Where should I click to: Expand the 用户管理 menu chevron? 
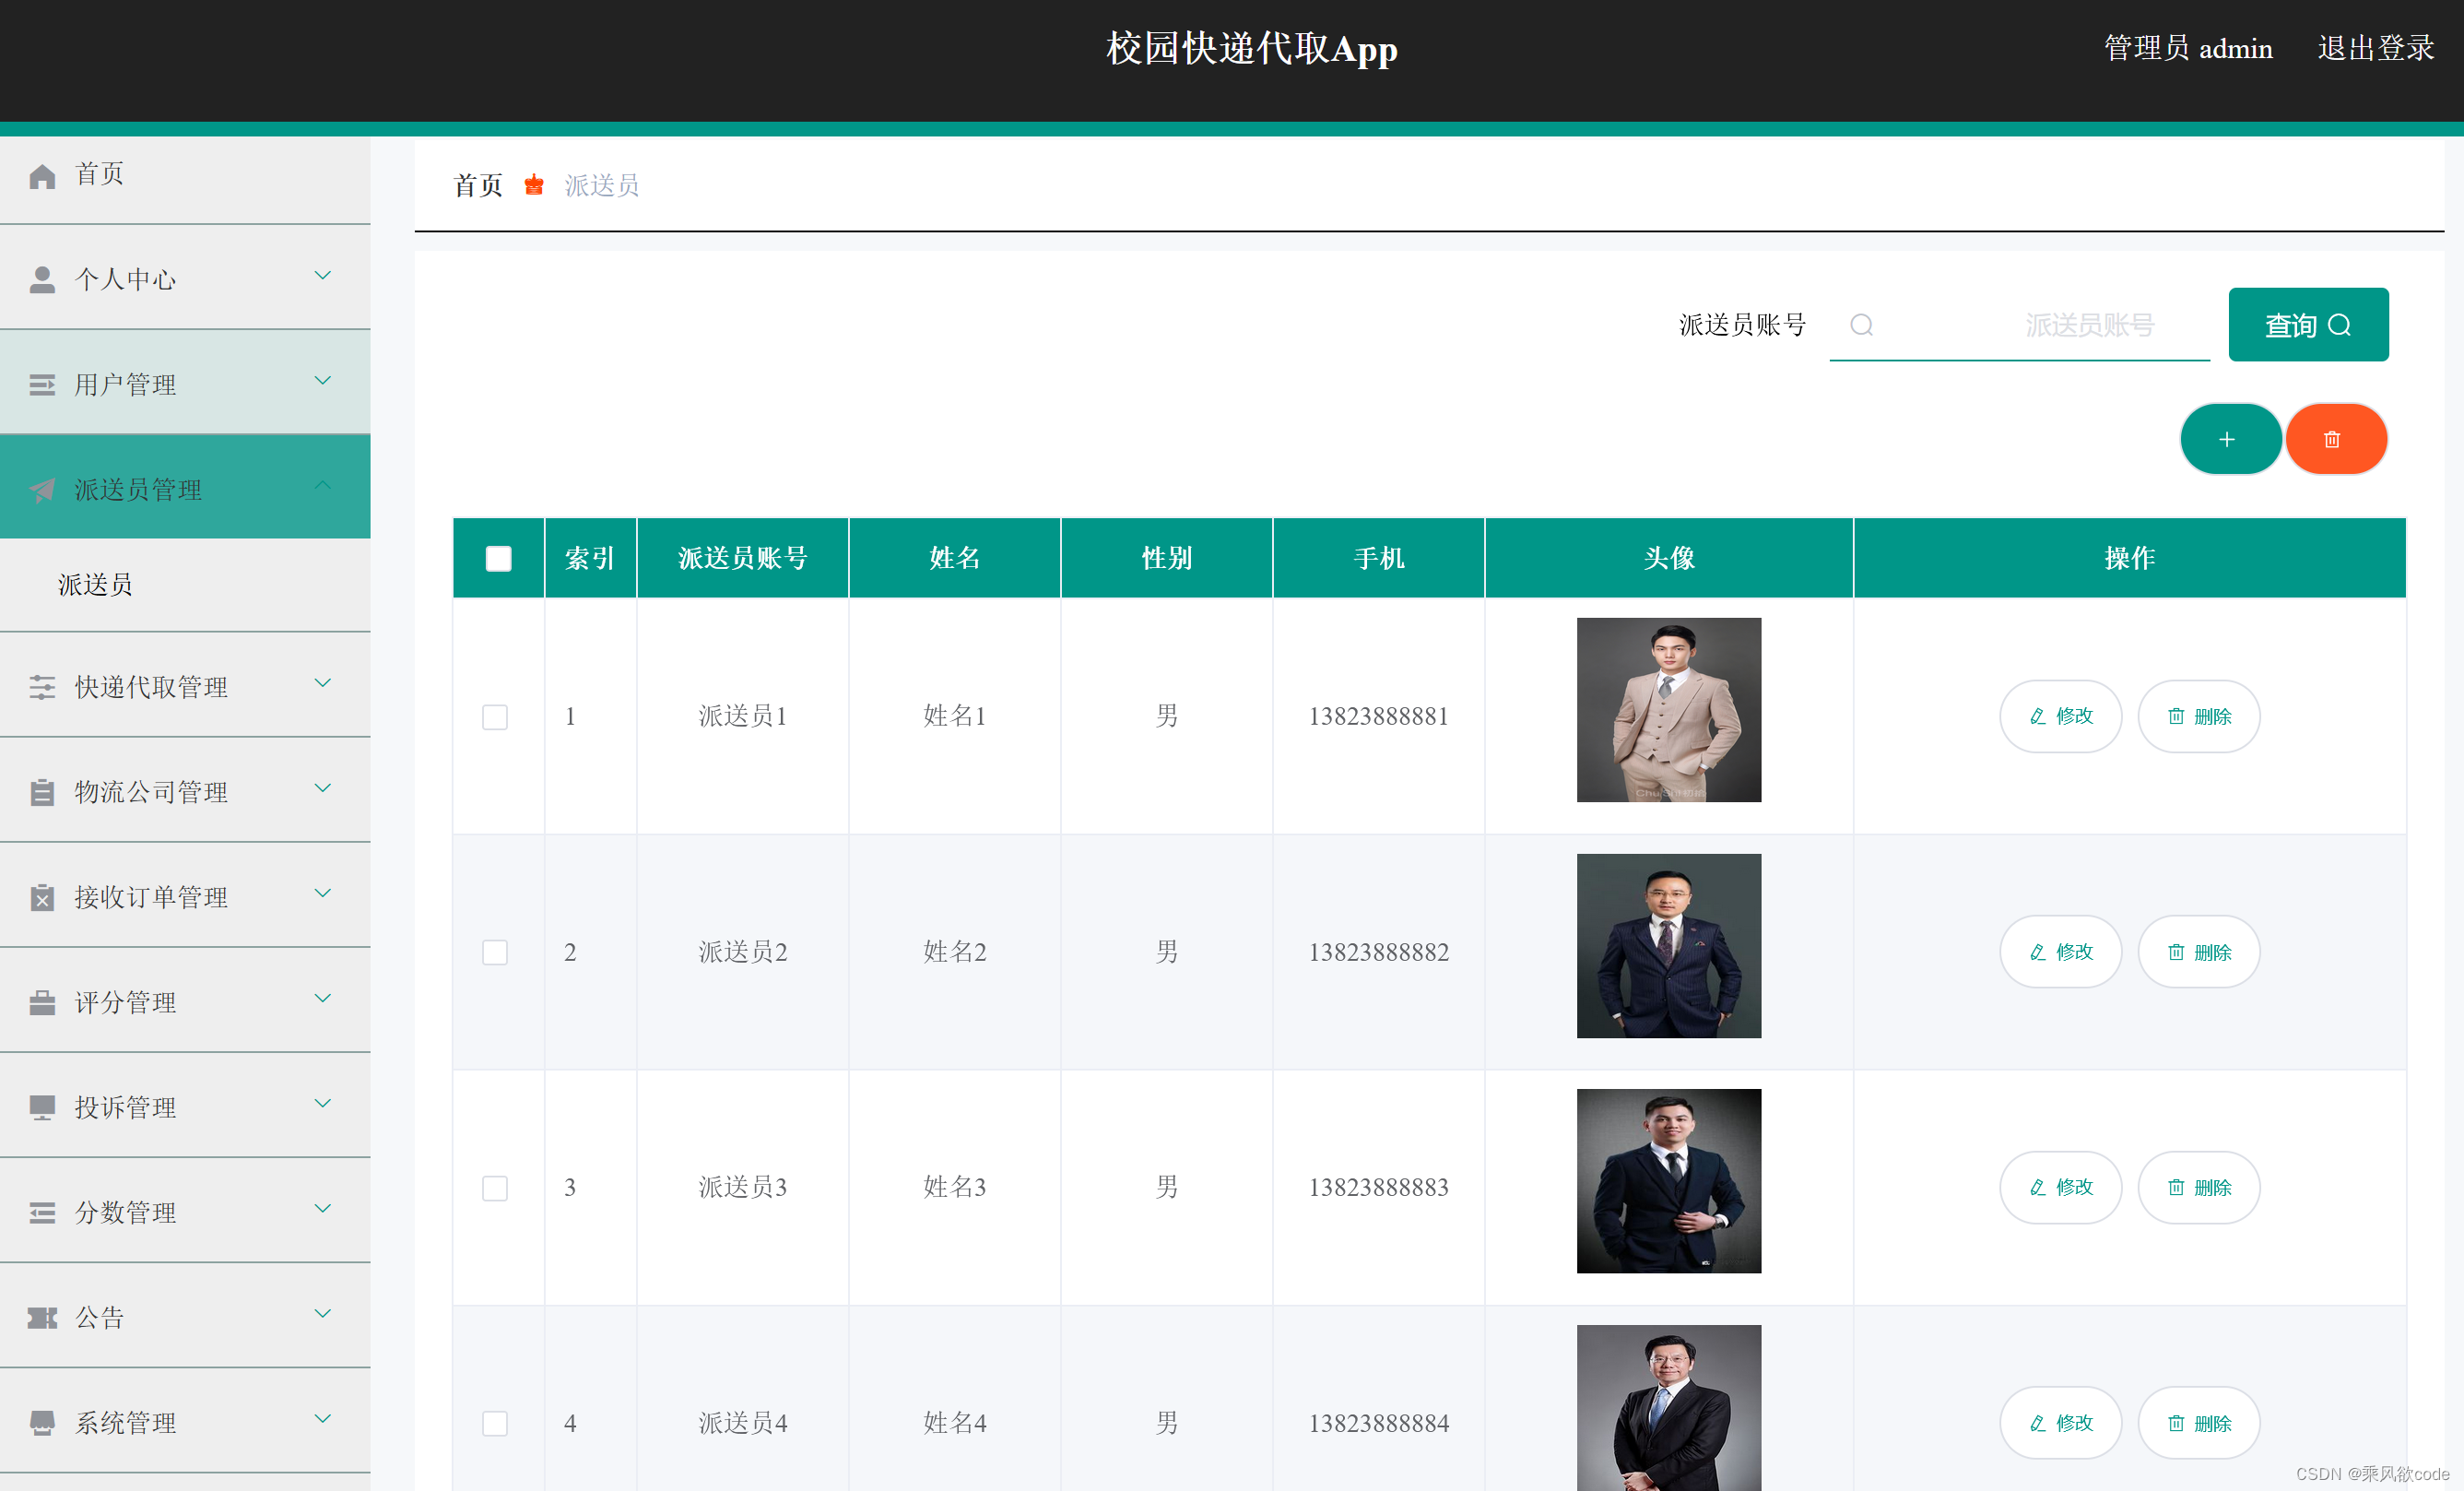pyautogui.click(x=323, y=381)
